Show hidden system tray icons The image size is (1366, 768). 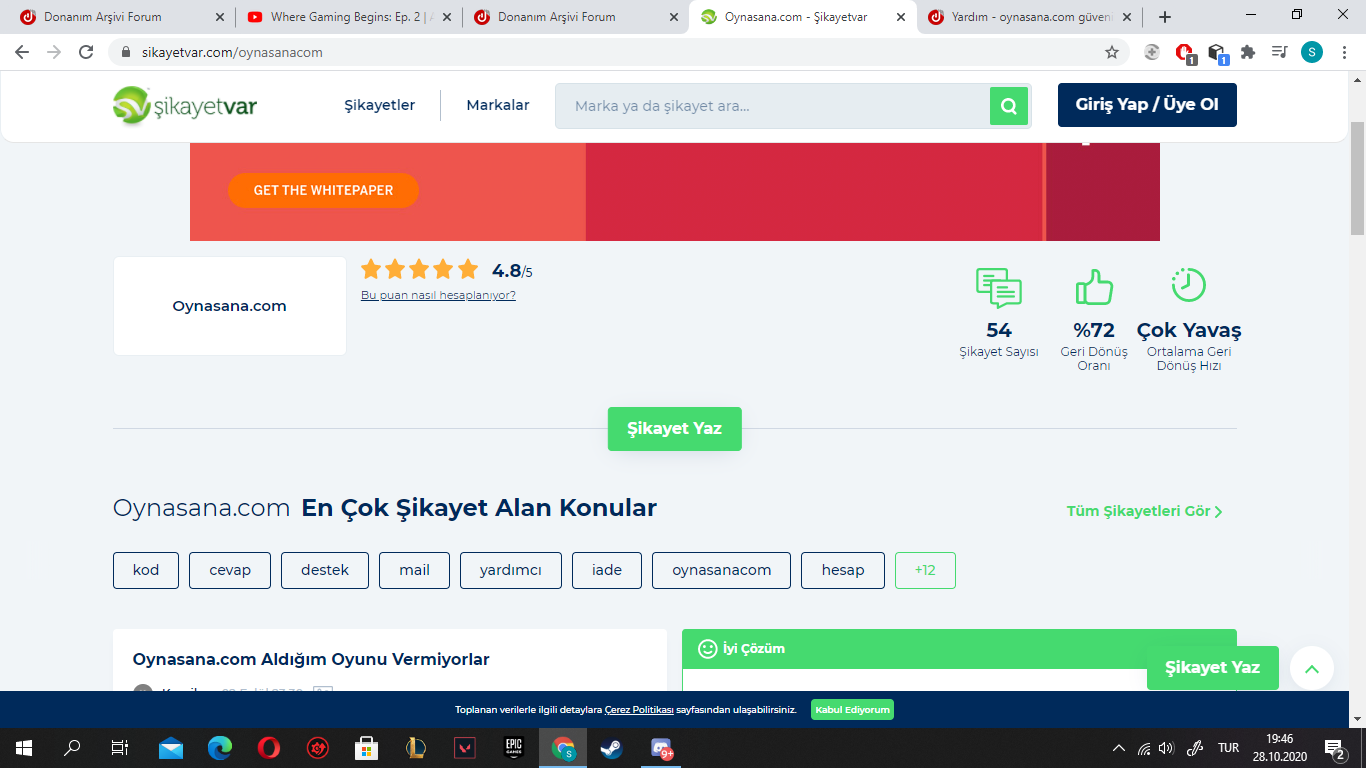pos(1119,748)
